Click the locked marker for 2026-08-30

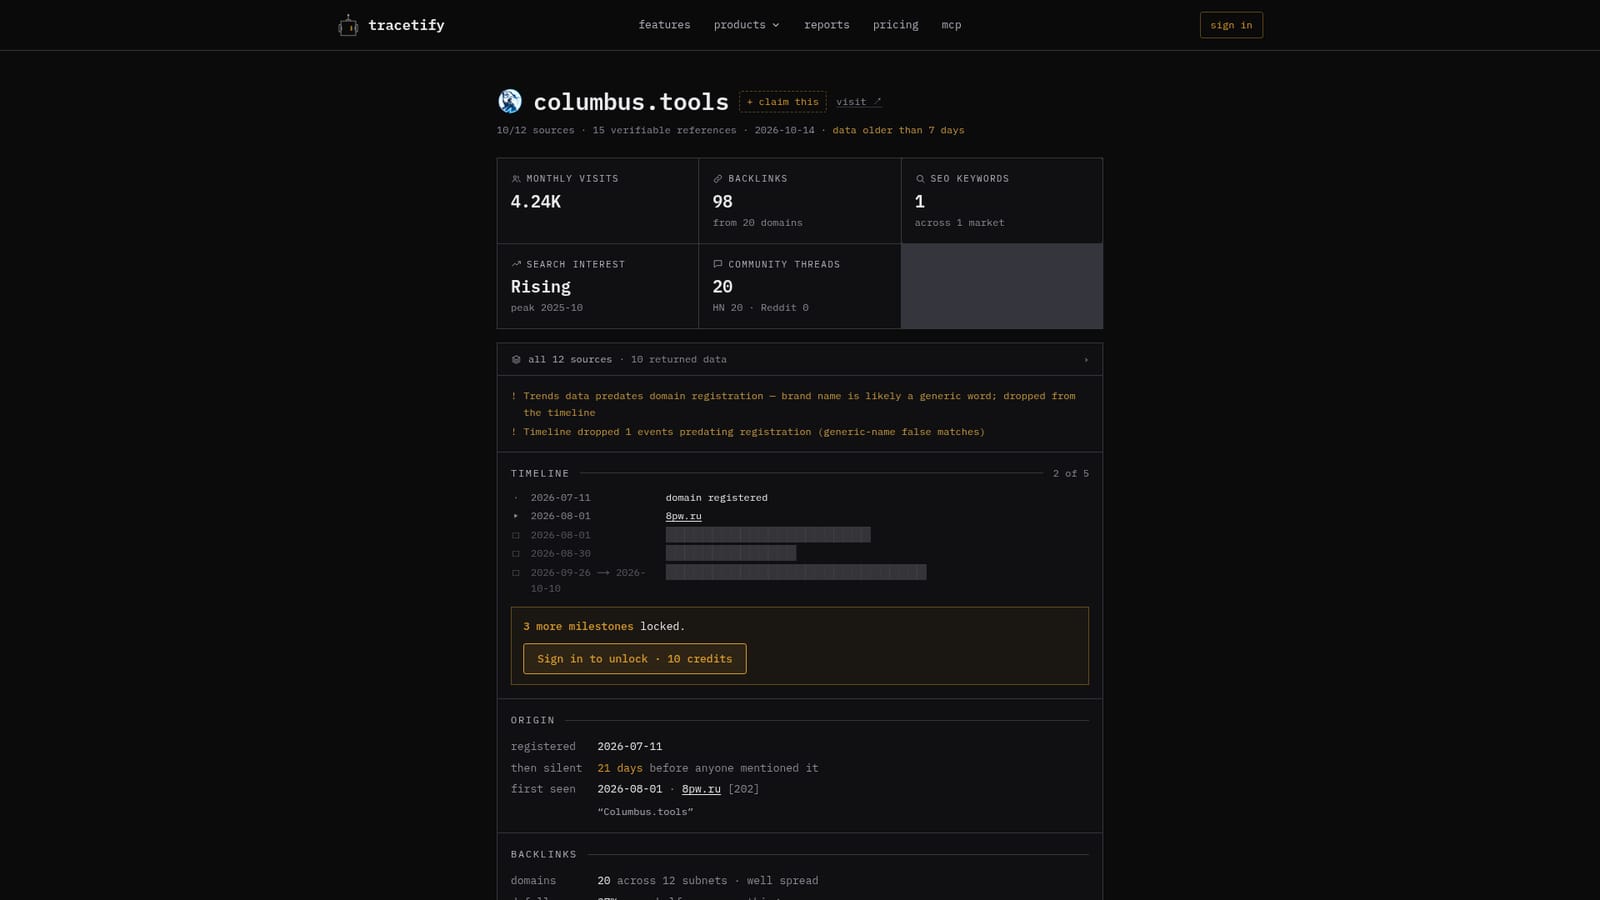pyautogui.click(x=516, y=554)
